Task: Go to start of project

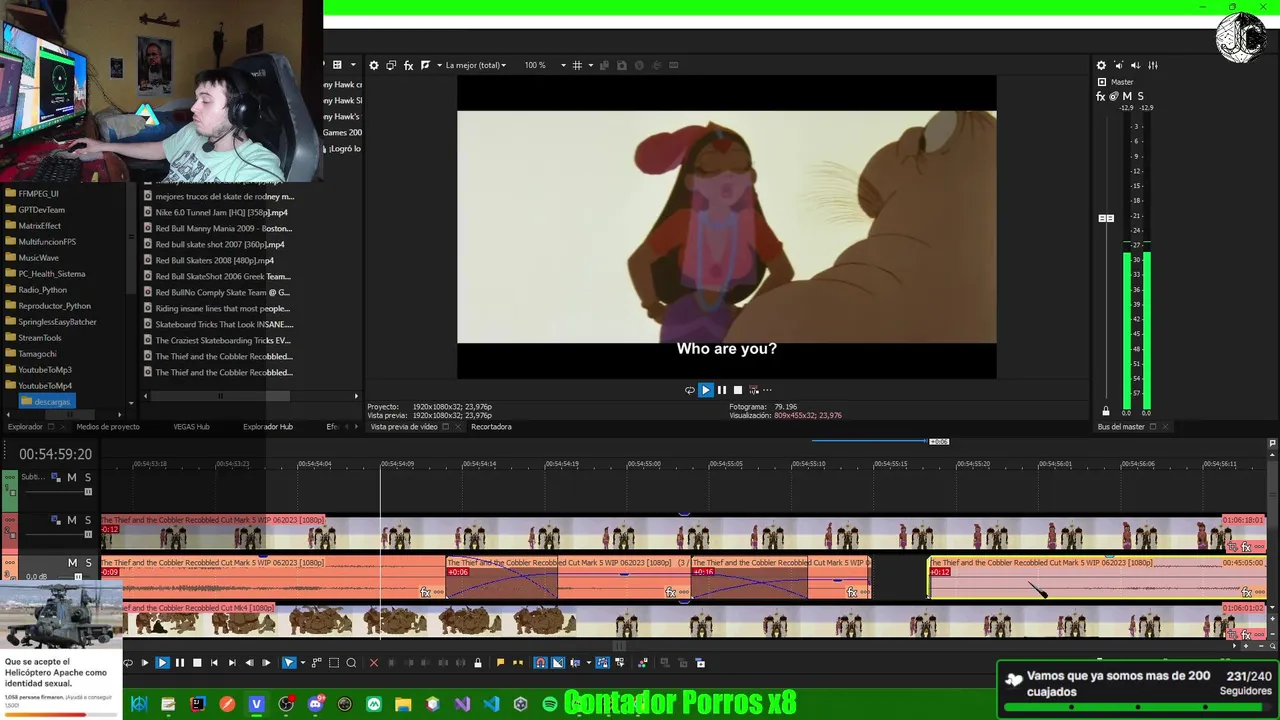Action: 214,662
